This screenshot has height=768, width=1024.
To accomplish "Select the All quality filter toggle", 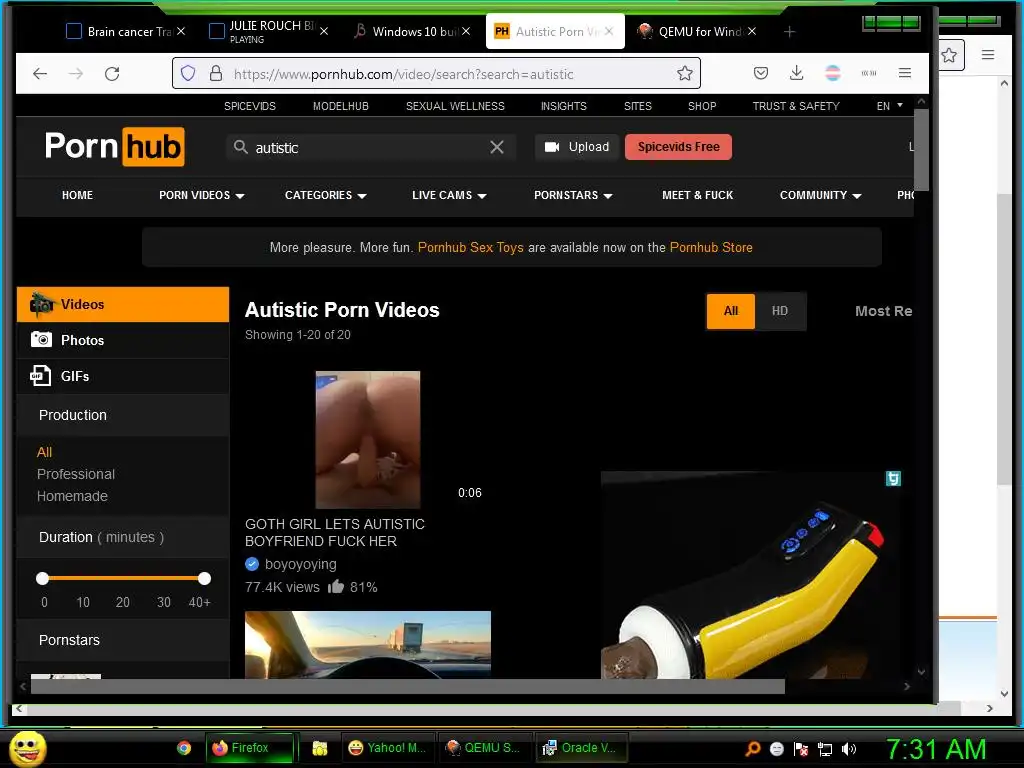I will click(x=731, y=311).
